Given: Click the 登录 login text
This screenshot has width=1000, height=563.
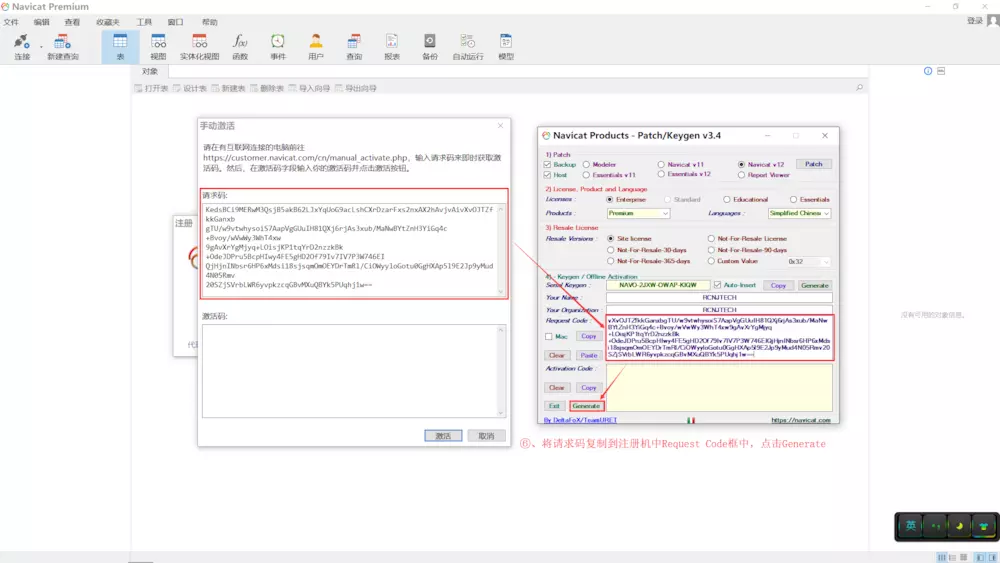Looking at the screenshot, I should (974, 21).
